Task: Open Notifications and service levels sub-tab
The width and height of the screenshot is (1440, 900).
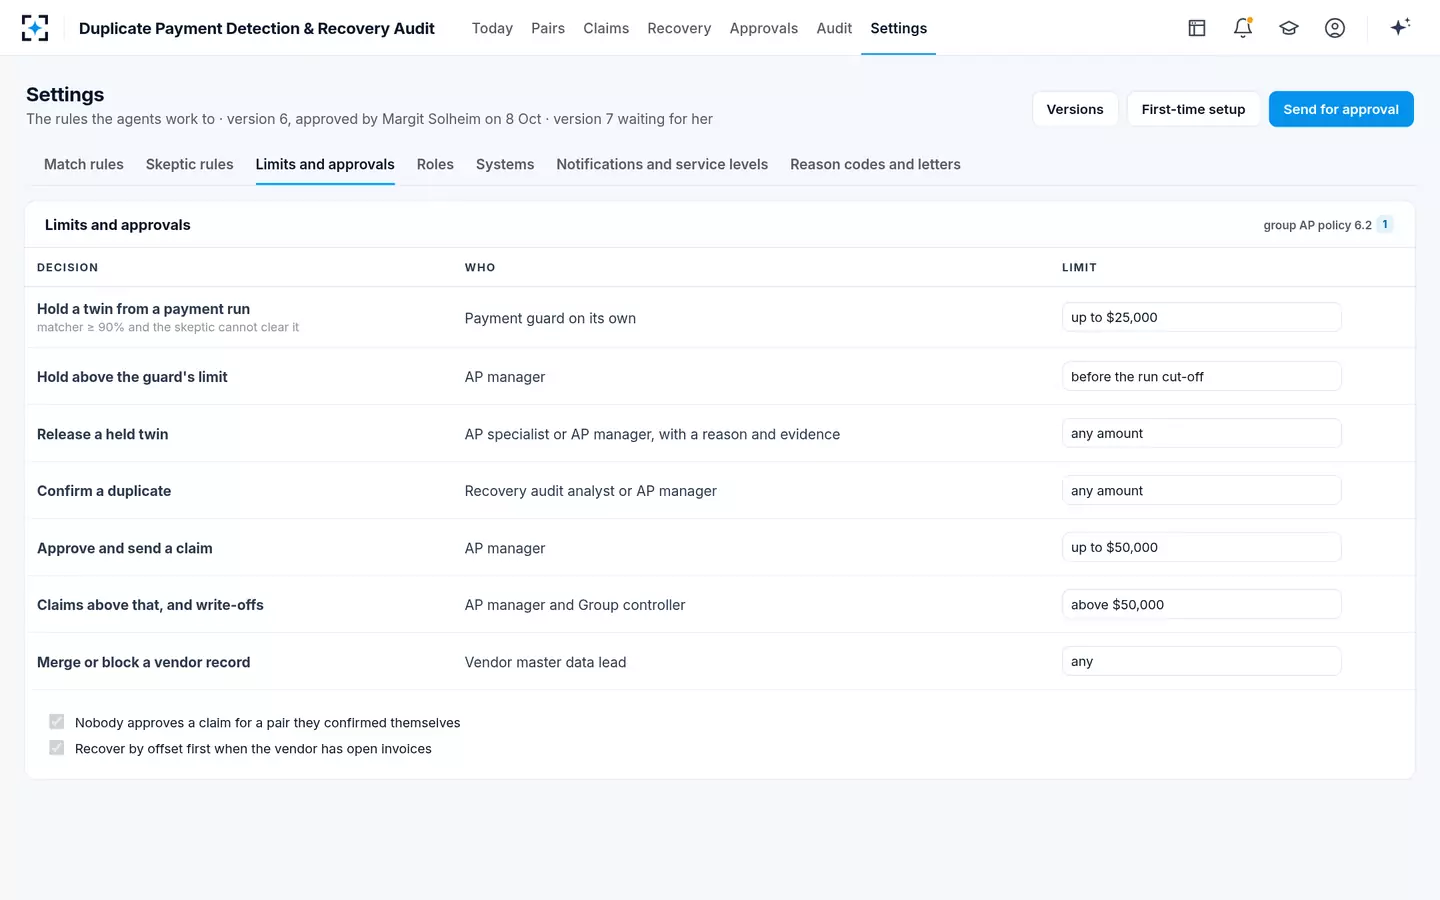Action: coord(662,164)
